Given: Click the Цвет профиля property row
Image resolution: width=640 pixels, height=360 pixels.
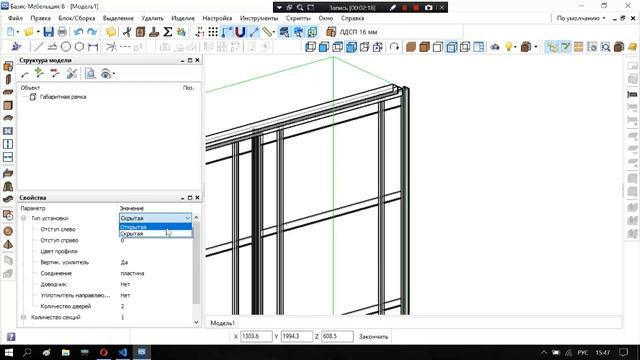Looking at the screenshot, I should (106, 251).
